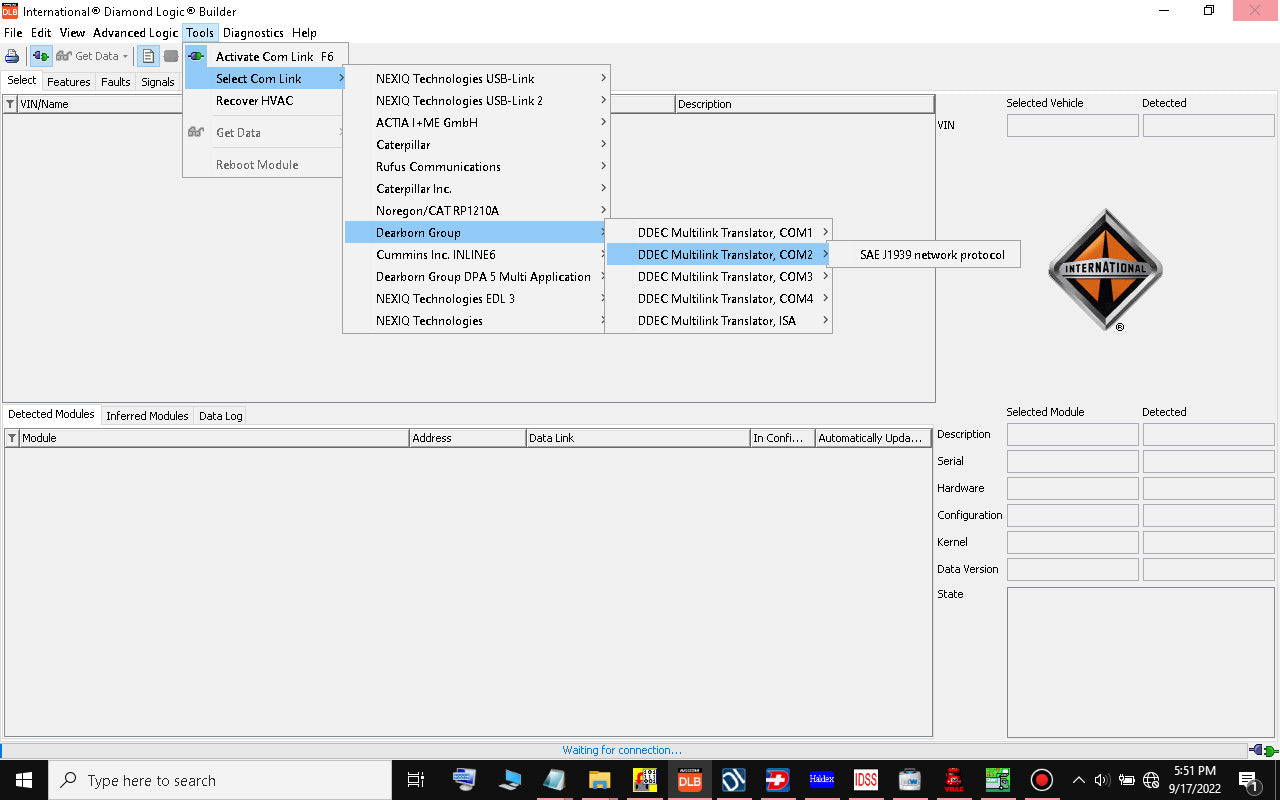Screen dimensions: 1280x800
Task: Click the connection status plug icon, bottom right
Action: (1263, 750)
